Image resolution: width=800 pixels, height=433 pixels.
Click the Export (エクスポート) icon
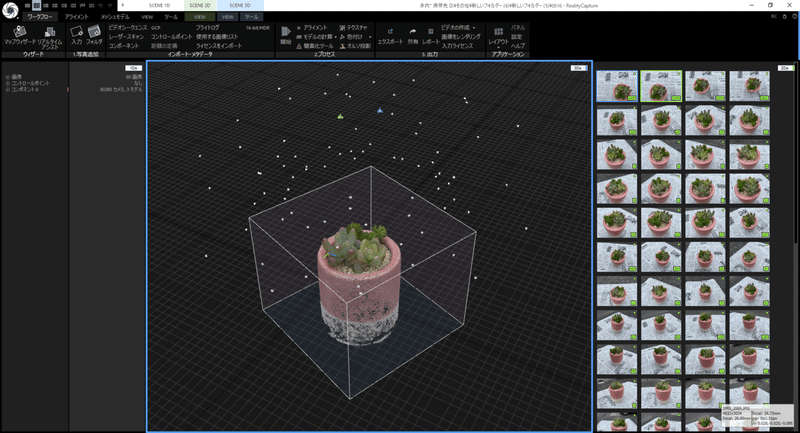(x=390, y=36)
